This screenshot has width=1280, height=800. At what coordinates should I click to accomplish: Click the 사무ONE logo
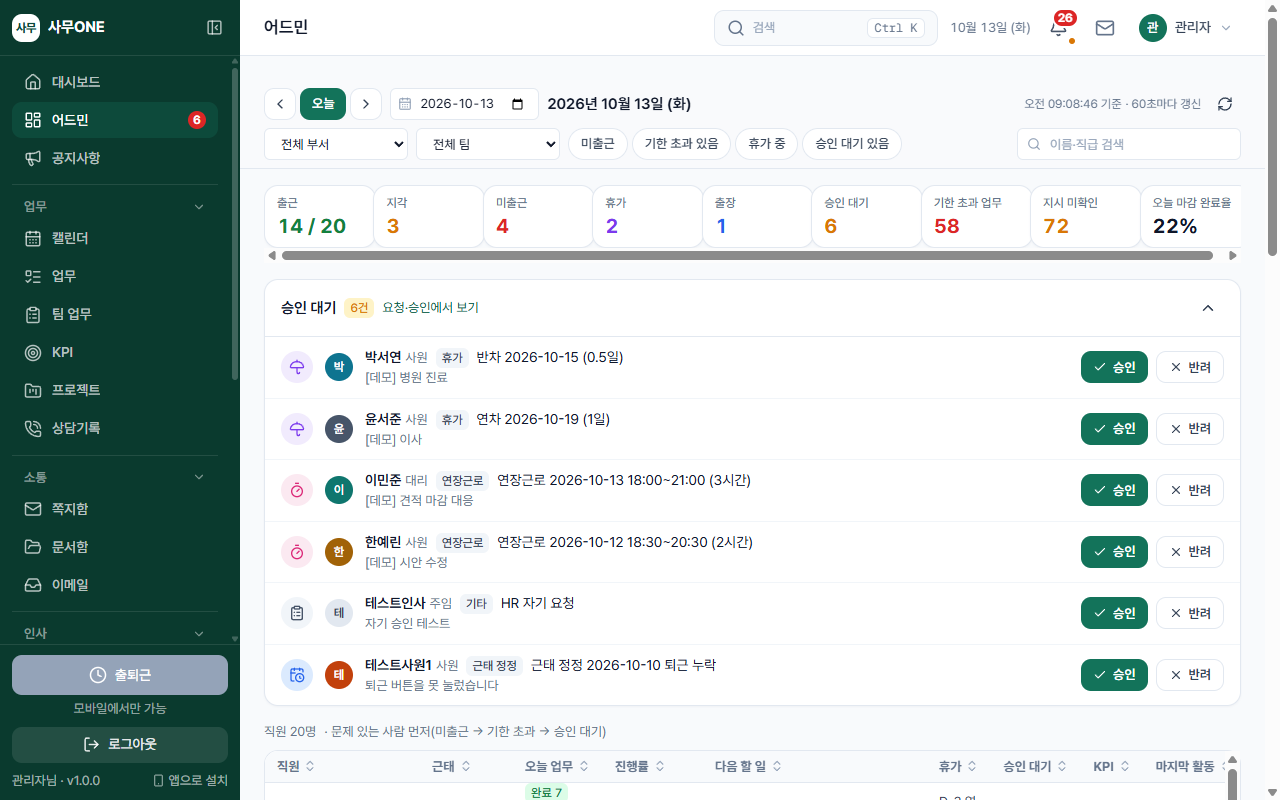58,28
